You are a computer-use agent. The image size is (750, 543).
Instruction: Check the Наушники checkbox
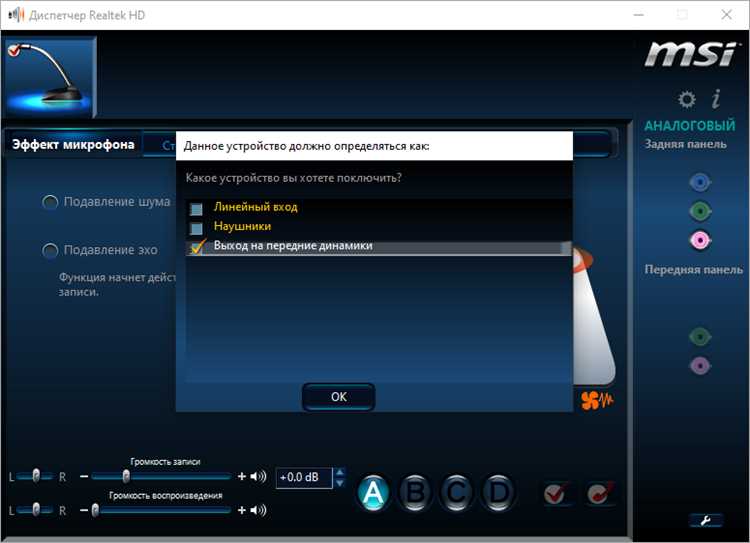click(196, 228)
